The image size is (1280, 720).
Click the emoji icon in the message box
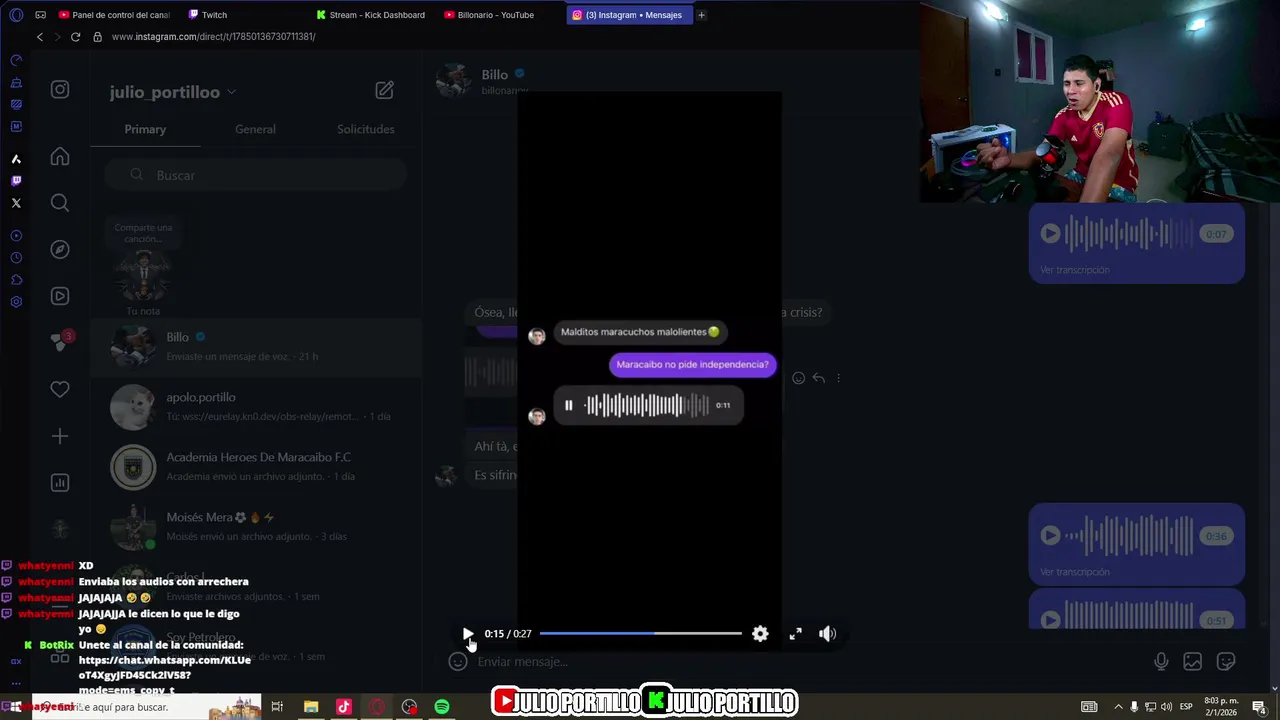(x=458, y=661)
